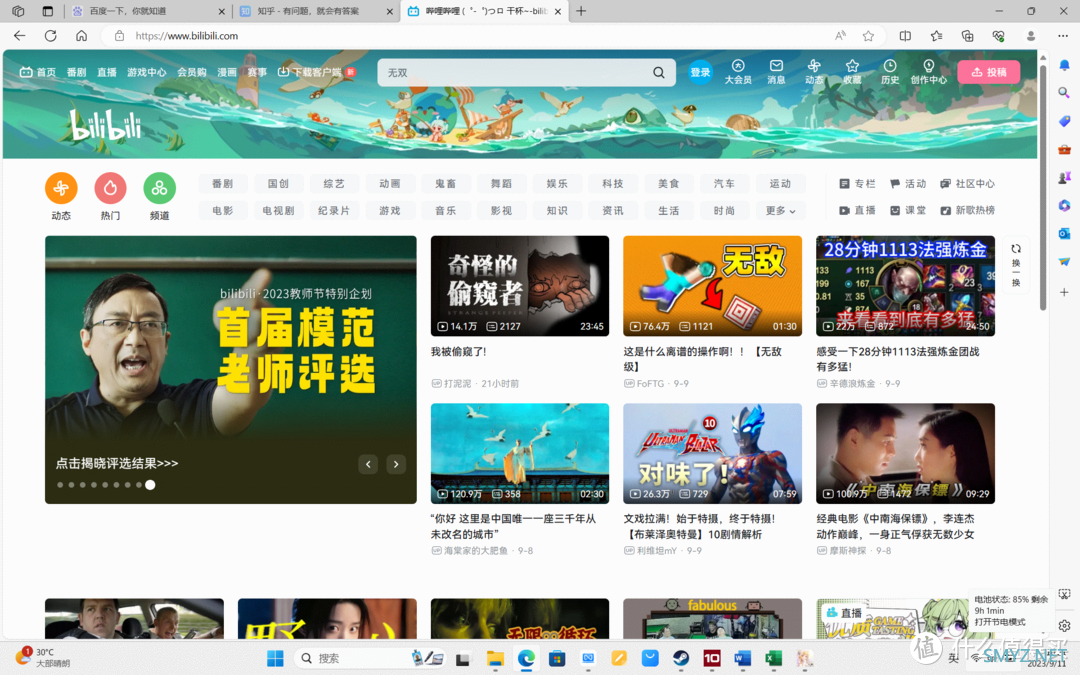
Task: Select the last active carousel dot
Action: tap(150, 485)
